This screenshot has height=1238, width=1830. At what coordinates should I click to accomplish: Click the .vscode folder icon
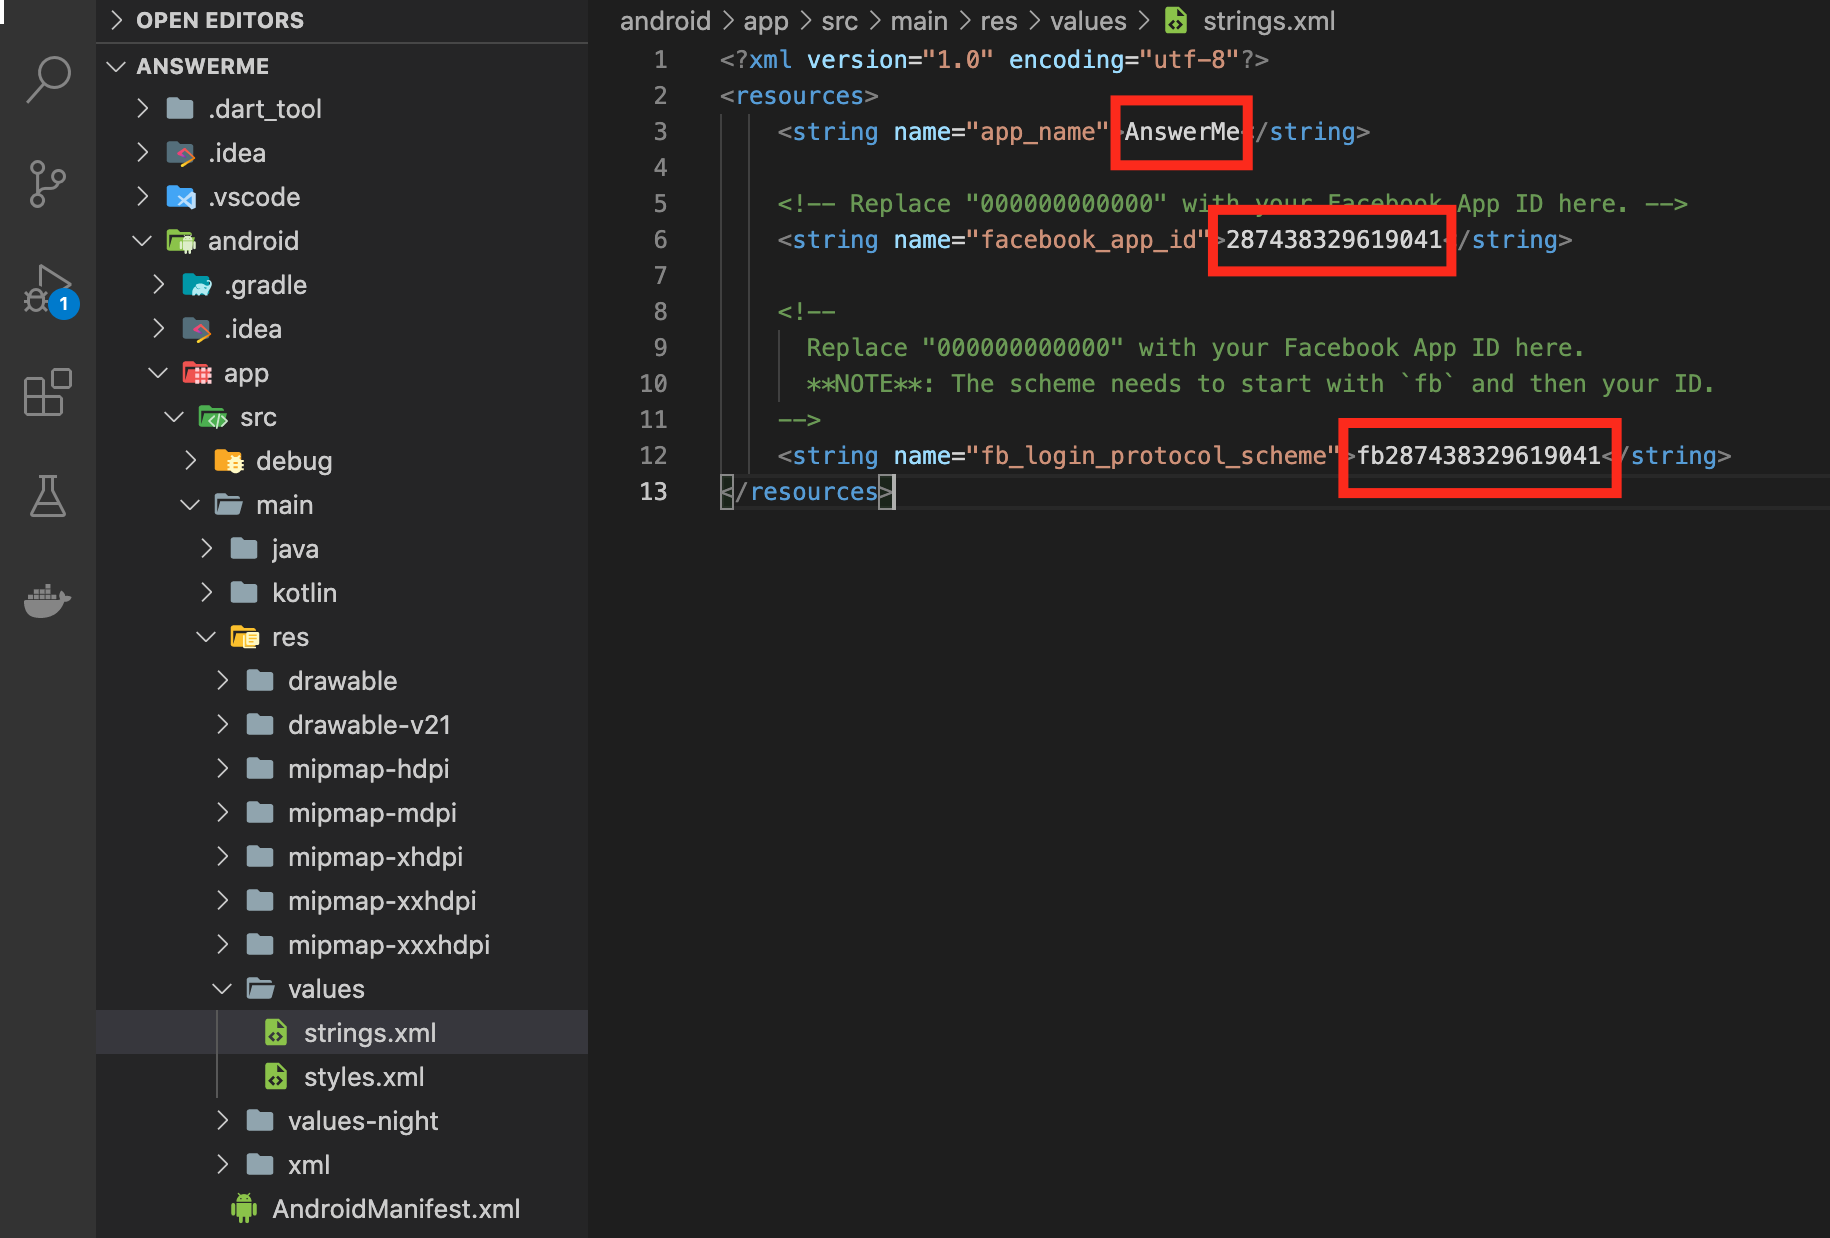(181, 197)
